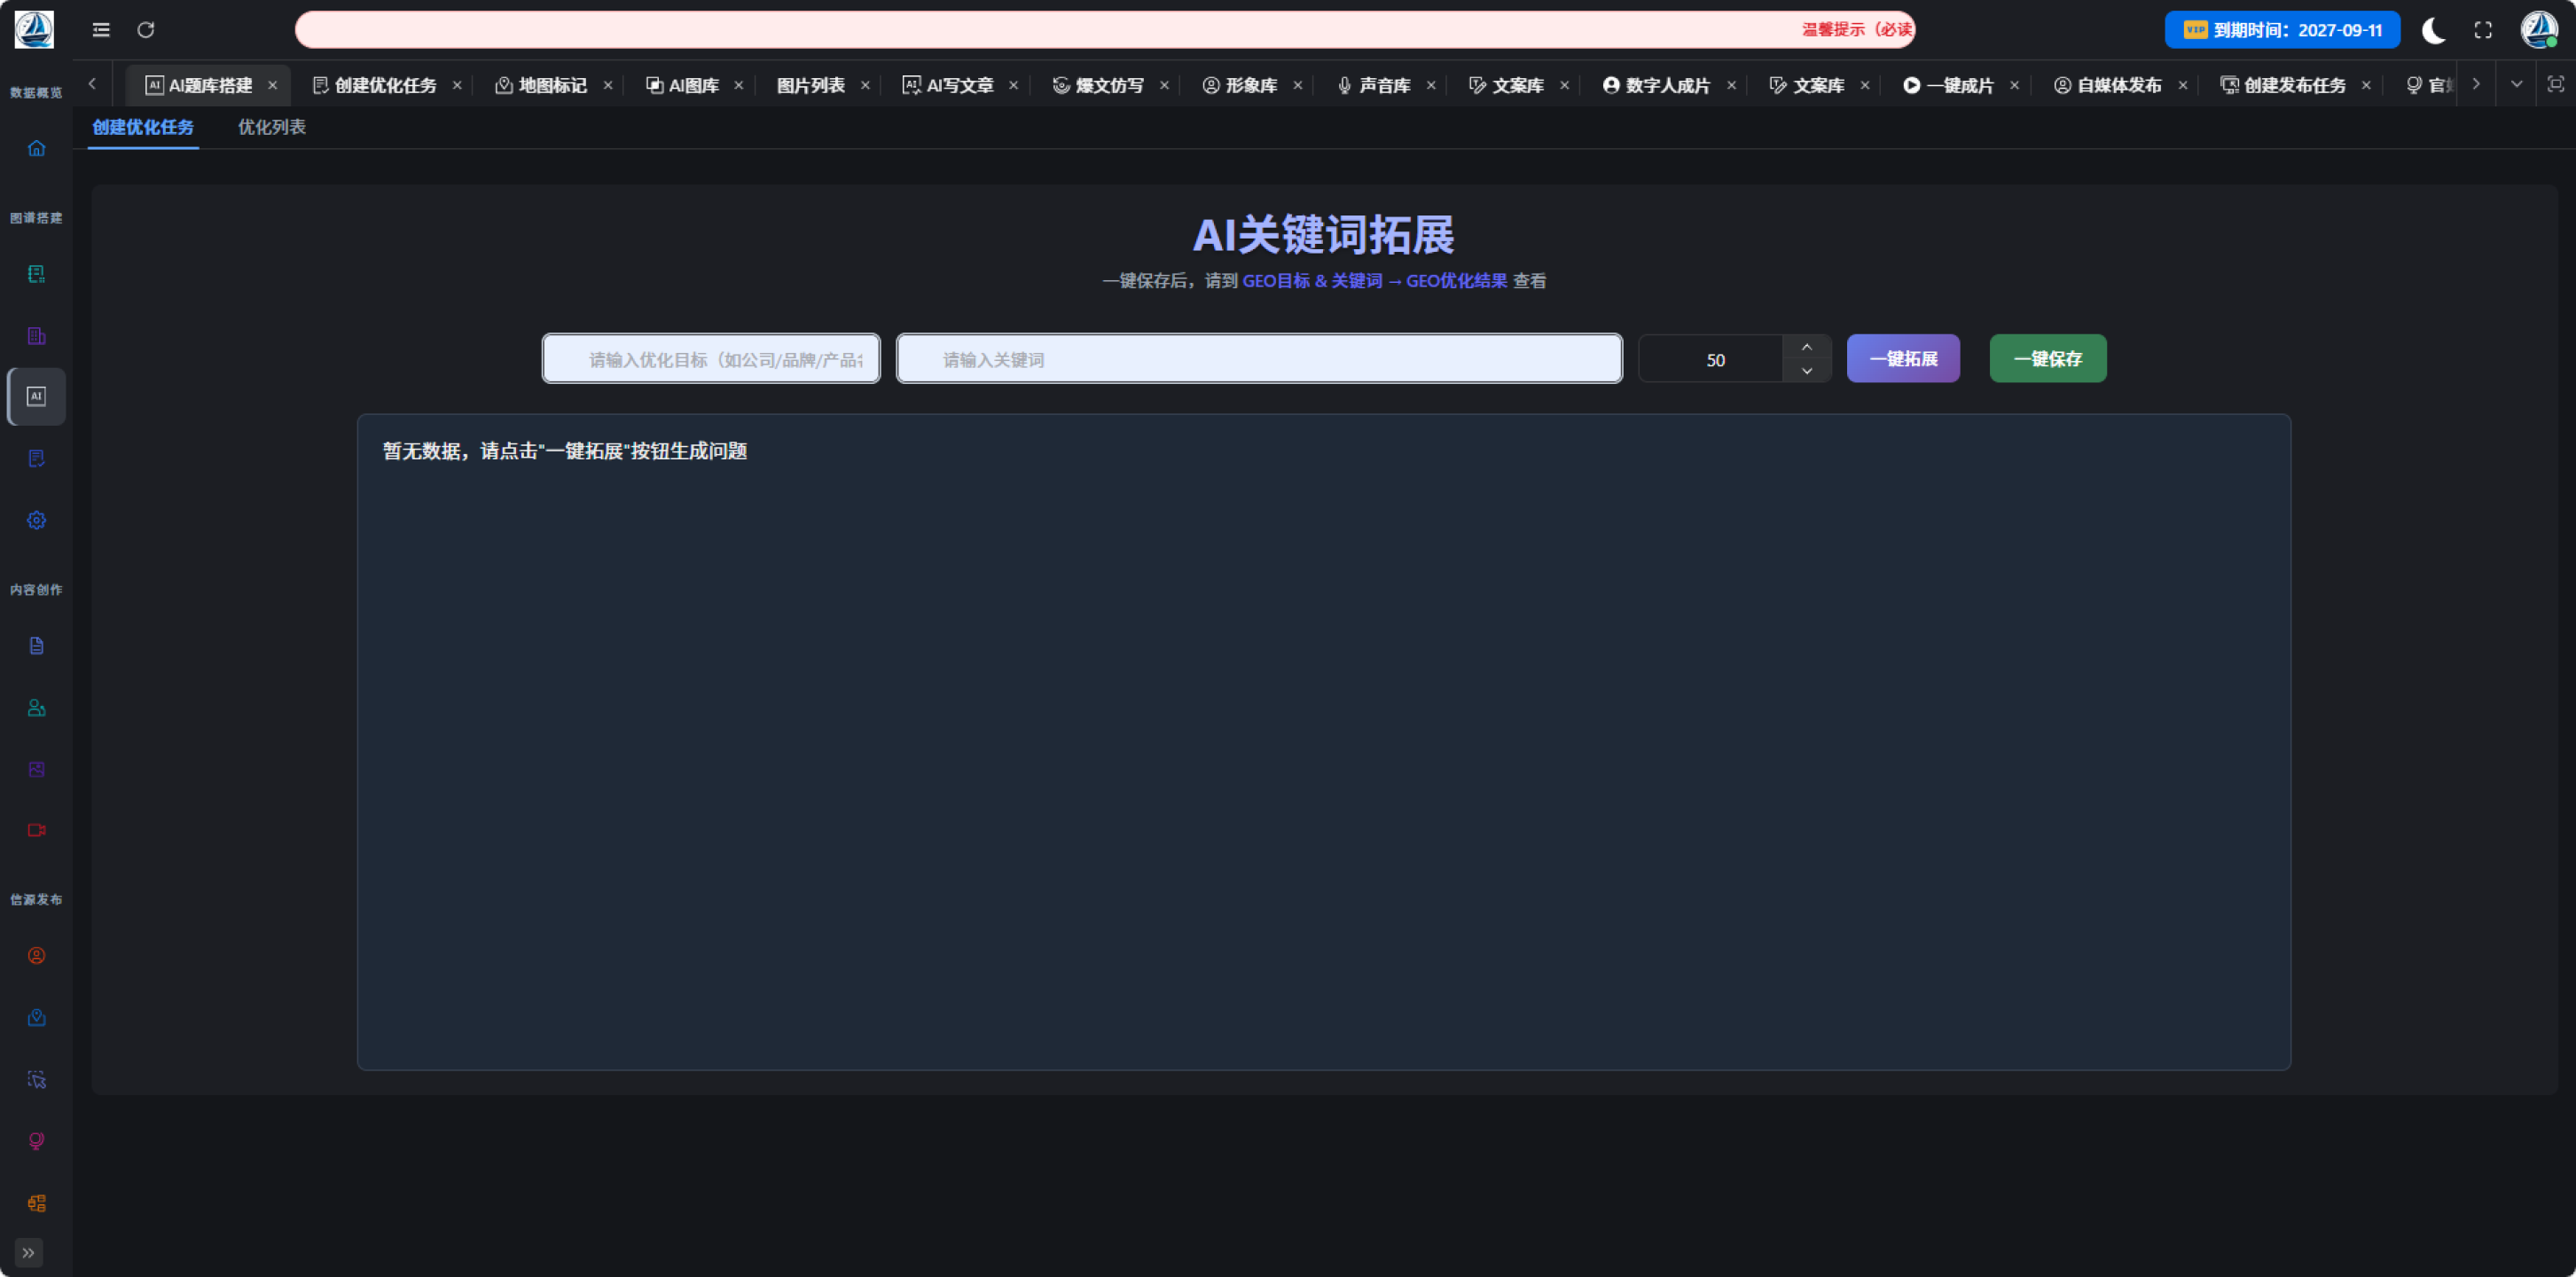Click the 一键拓展 button

click(x=1903, y=359)
